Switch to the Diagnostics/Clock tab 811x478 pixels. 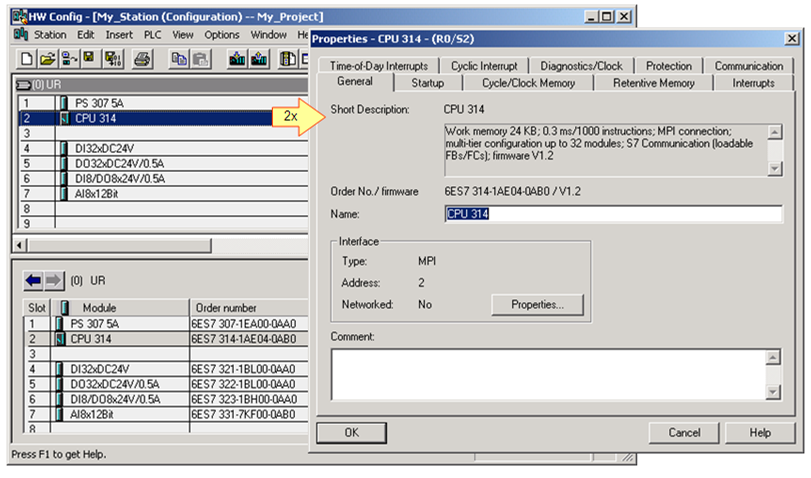pyautogui.click(x=581, y=66)
